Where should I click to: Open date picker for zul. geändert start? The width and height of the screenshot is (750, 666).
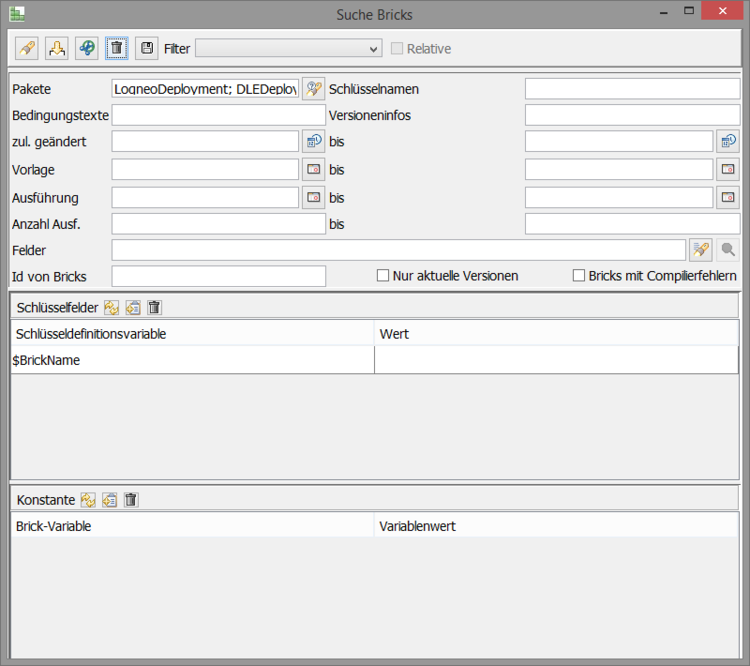(x=314, y=142)
